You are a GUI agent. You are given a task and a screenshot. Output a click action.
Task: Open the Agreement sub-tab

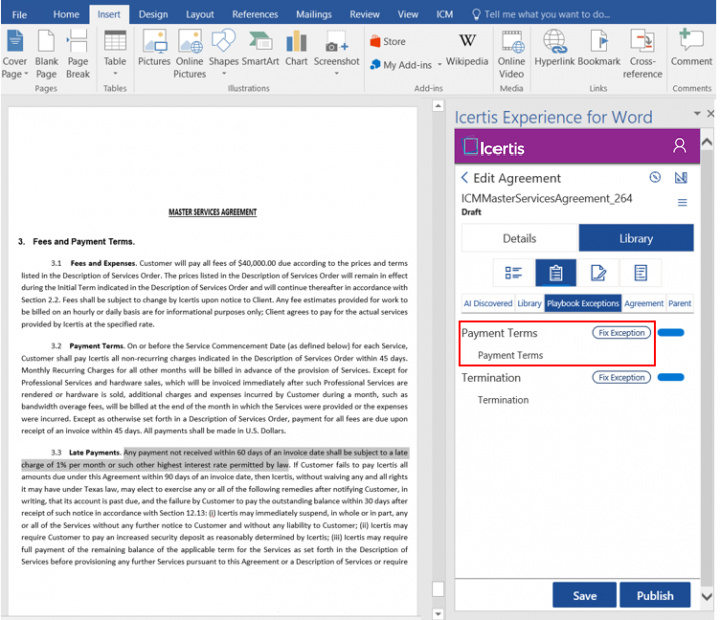(x=644, y=304)
